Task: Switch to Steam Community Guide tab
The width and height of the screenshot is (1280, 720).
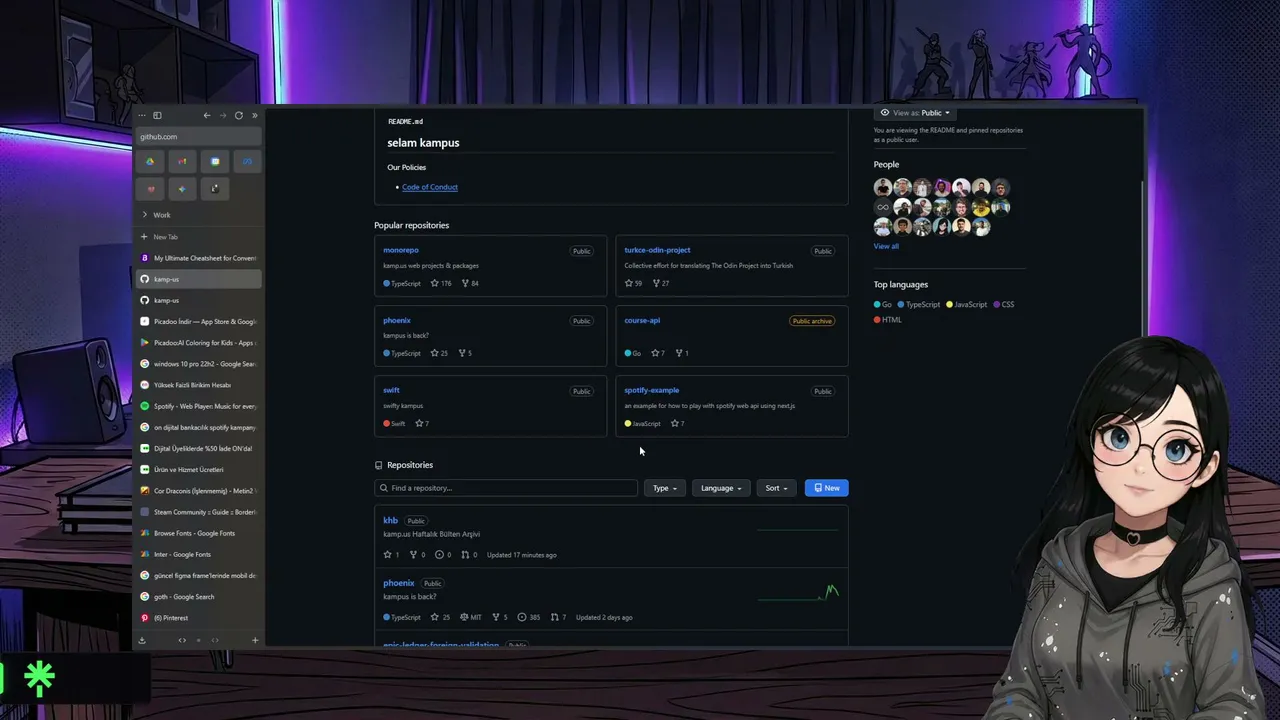Action: [x=198, y=512]
